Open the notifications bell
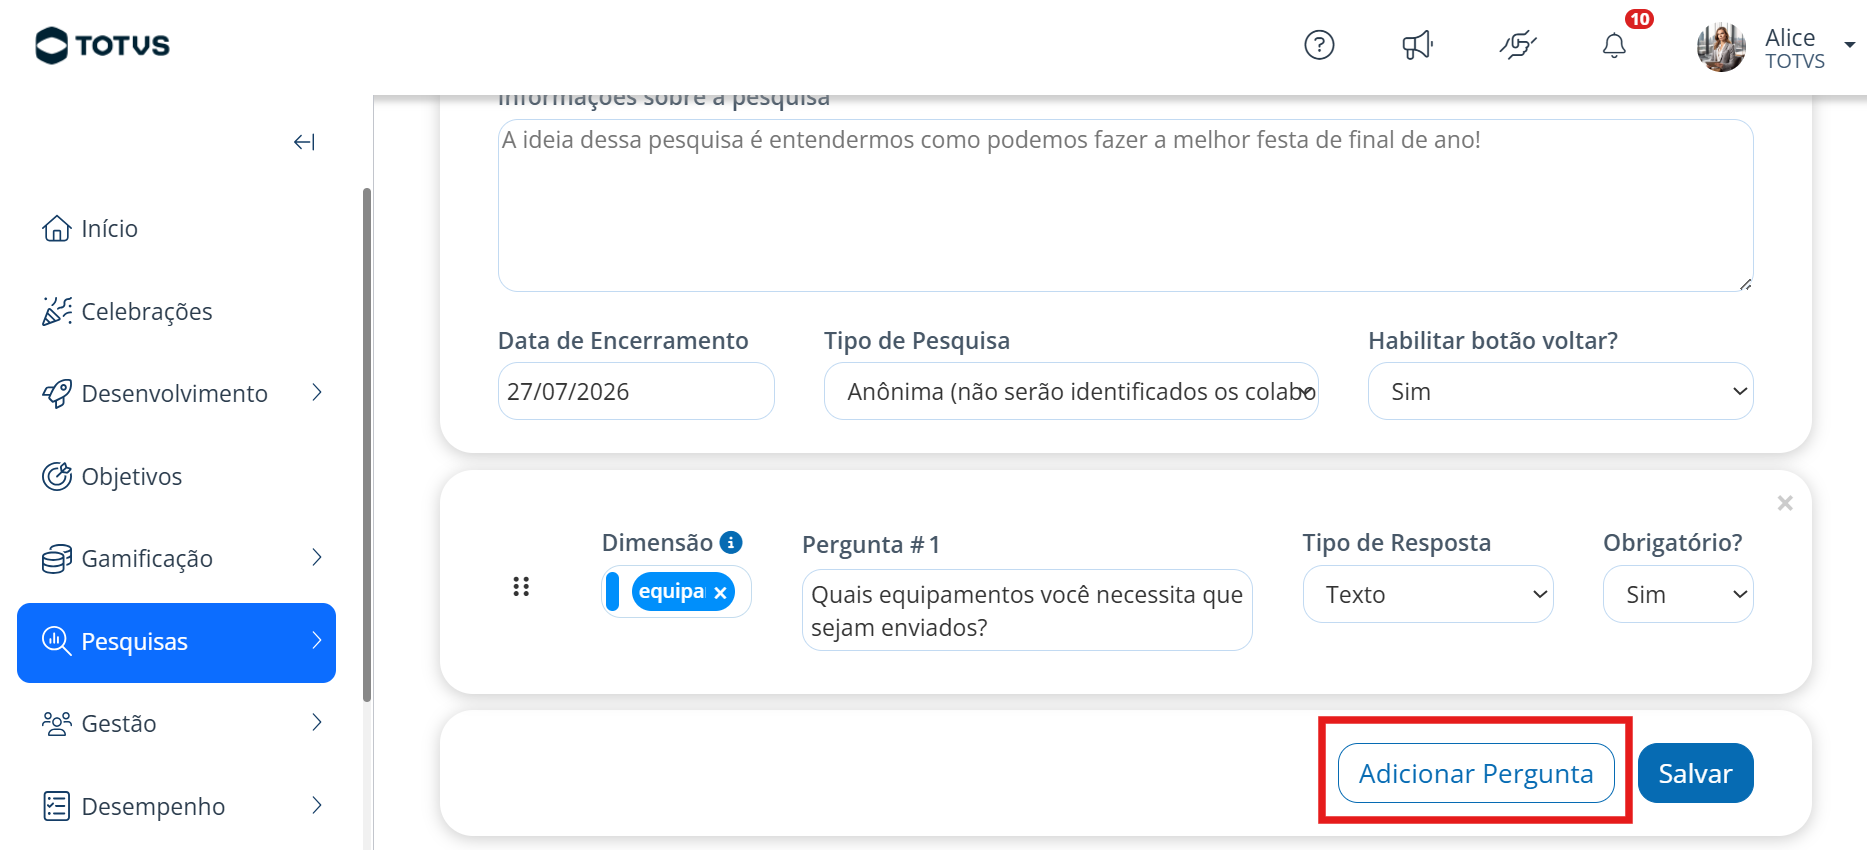Viewport: 1867px width, 850px height. click(1614, 45)
